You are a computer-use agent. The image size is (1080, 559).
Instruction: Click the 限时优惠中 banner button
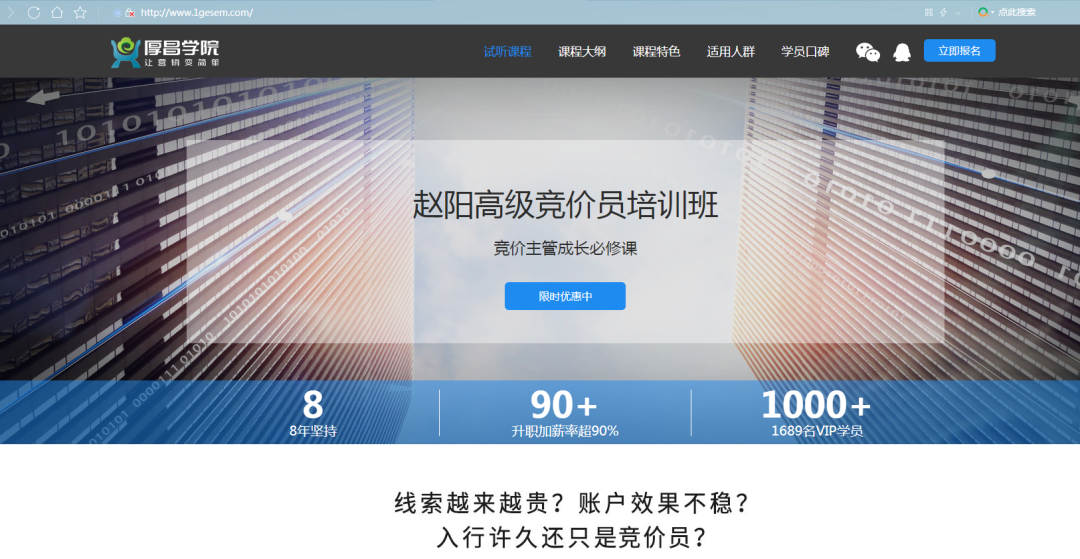(565, 296)
